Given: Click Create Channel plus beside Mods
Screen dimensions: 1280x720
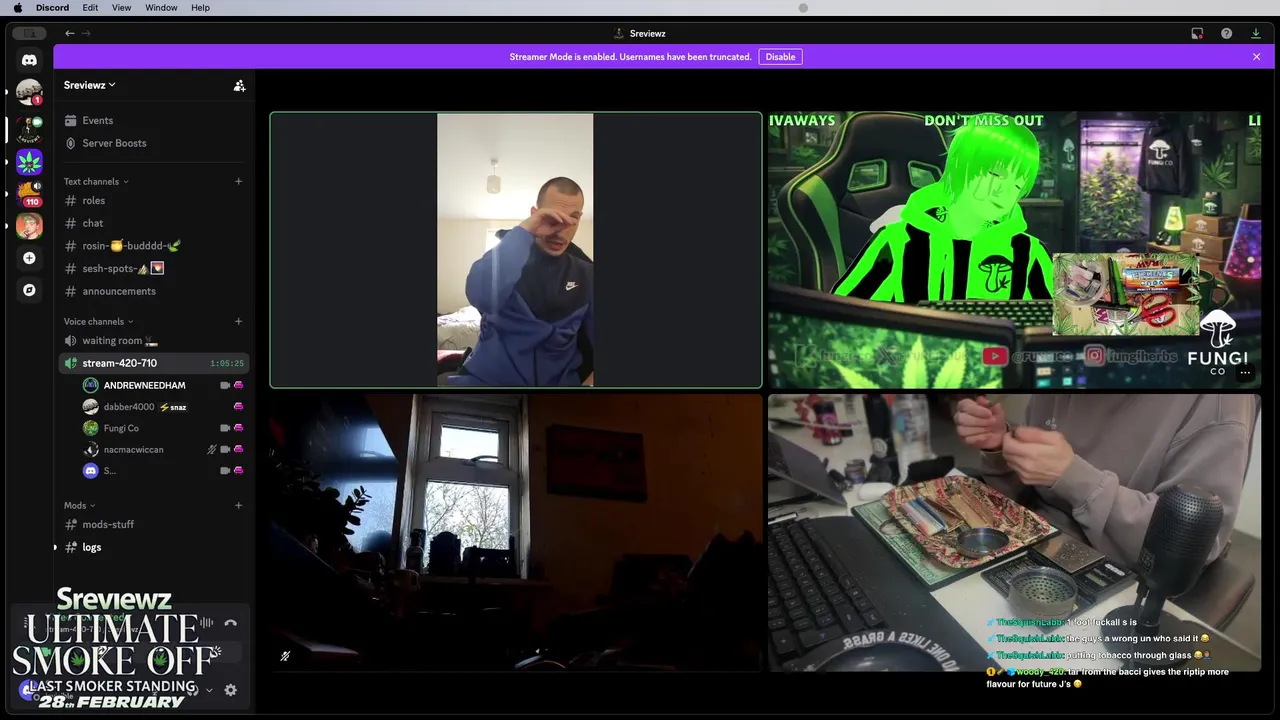Looking at the screenshot, I should click(238, 505).
